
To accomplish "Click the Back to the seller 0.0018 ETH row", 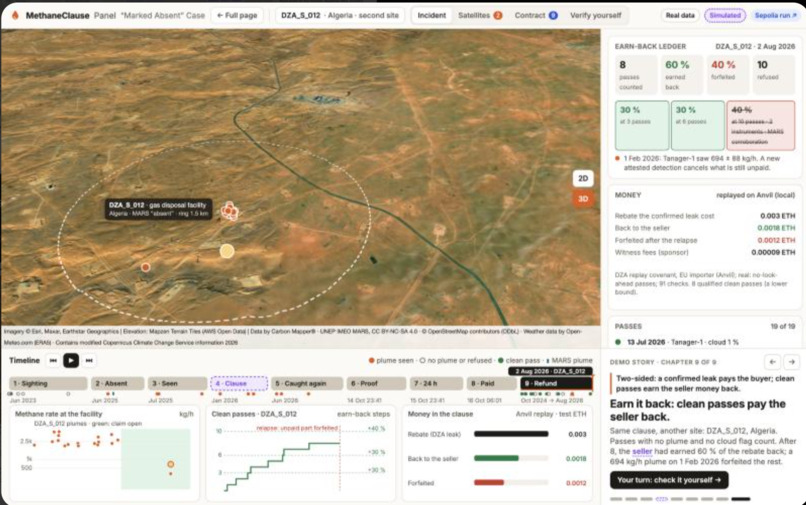I will tap(705, 228).
